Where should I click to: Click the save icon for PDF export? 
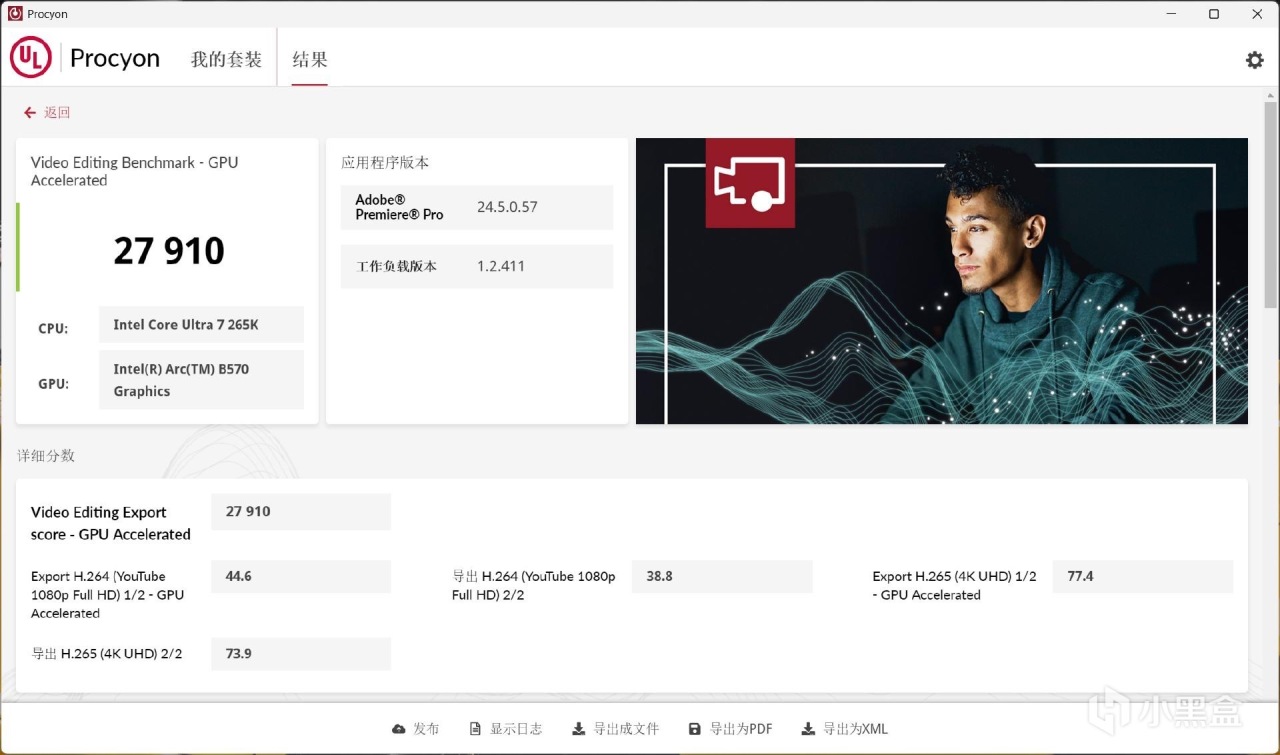695,729
